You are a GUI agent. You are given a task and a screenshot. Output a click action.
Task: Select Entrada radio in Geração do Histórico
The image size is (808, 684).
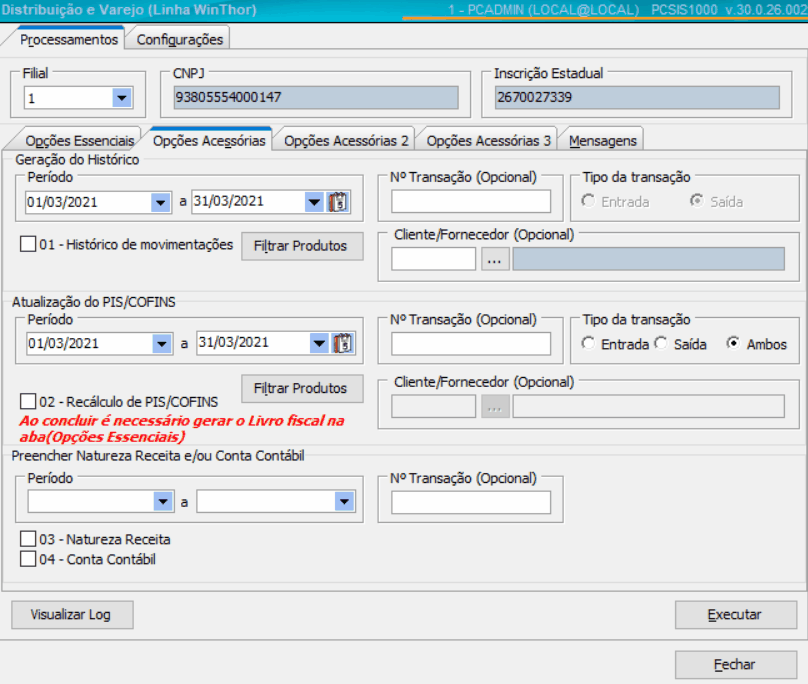pos(588,201)
